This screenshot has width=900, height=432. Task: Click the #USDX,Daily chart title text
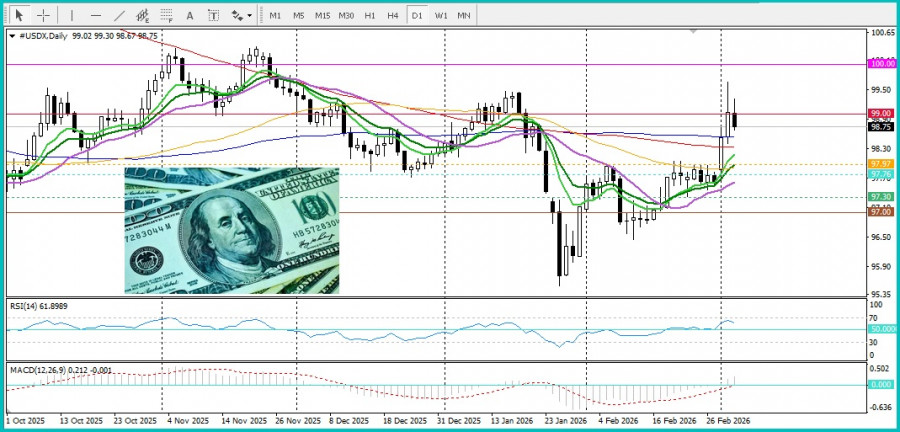(x=43, y=36)
